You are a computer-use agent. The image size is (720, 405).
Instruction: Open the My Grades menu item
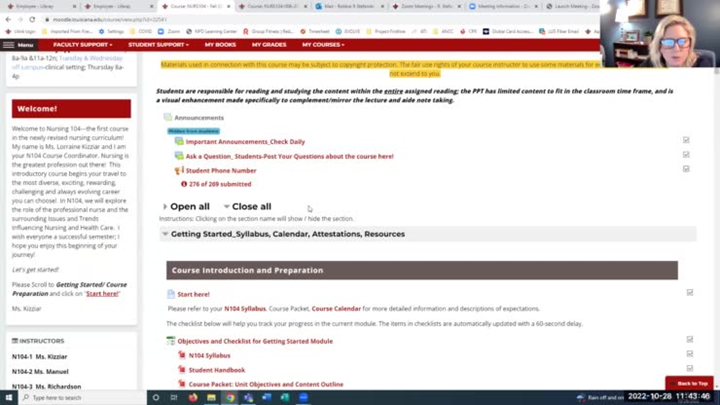coord(268,45)
